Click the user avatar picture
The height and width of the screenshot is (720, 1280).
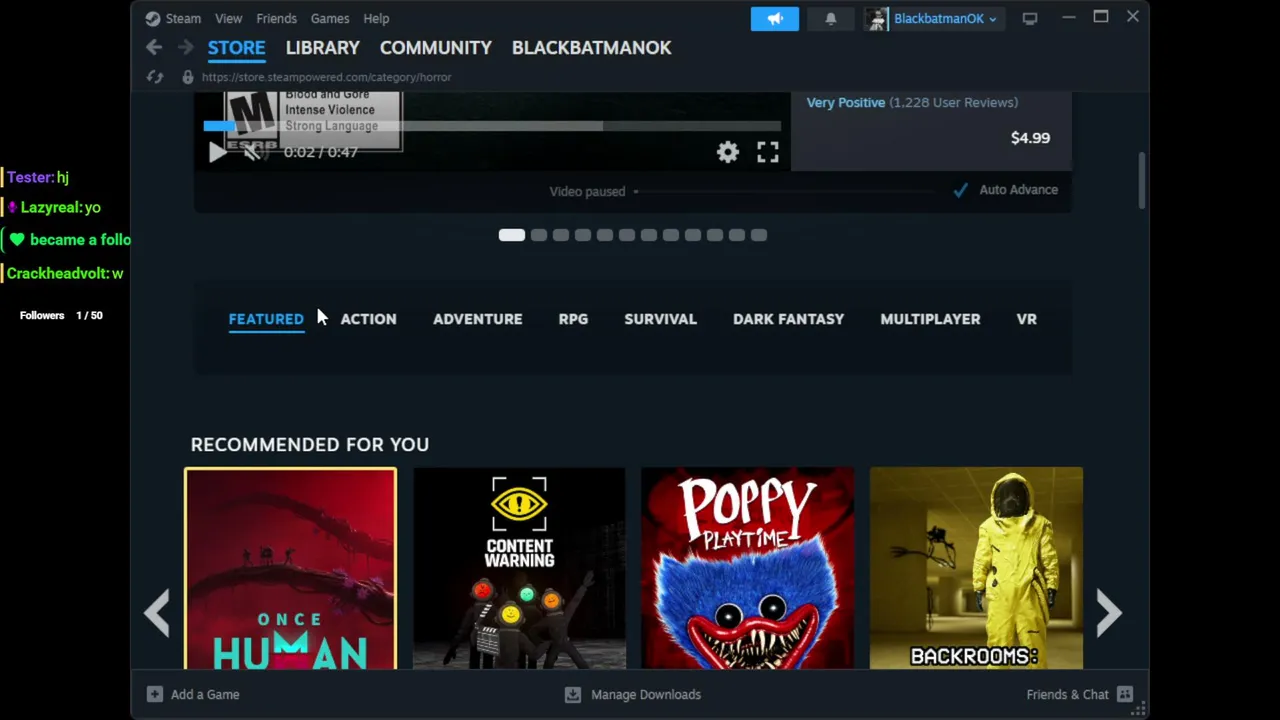[x=877, y=18]
